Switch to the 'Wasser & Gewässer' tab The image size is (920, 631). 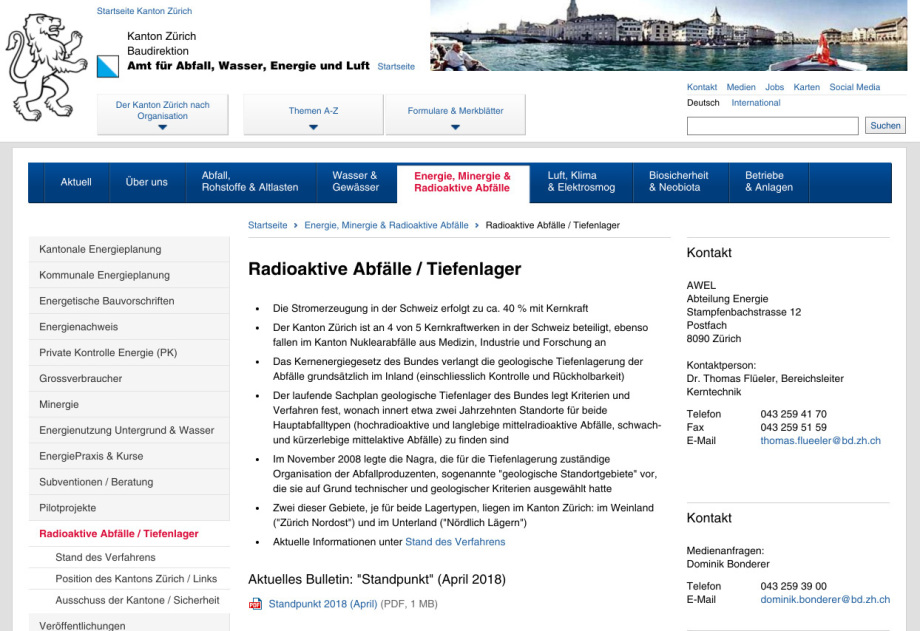355,182
